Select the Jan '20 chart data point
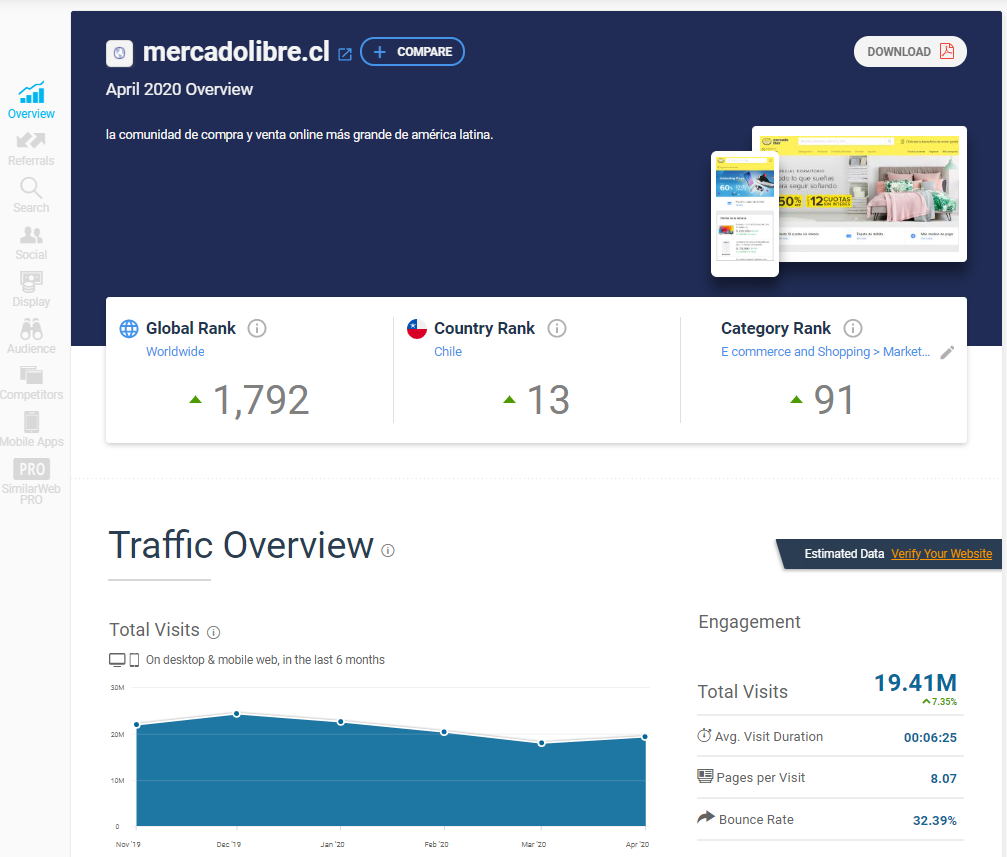 [x=340, y=722]
